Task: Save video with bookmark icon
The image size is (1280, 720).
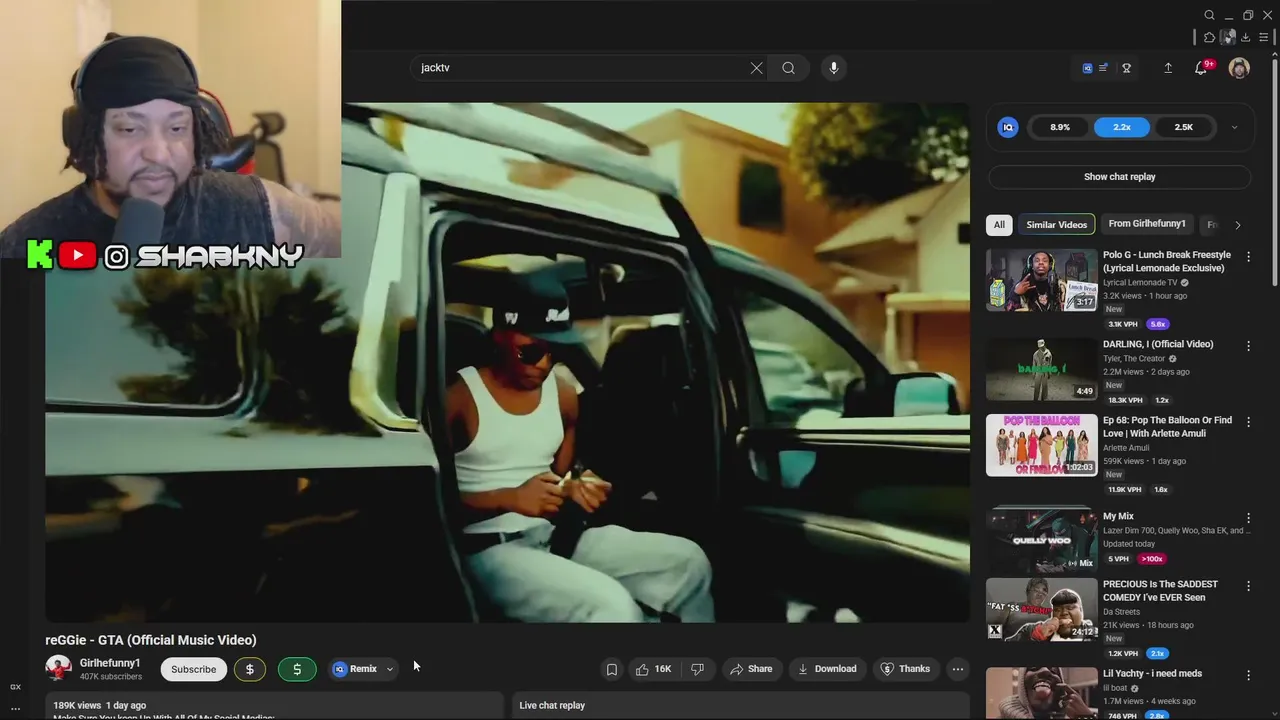Action: [612, 669]
